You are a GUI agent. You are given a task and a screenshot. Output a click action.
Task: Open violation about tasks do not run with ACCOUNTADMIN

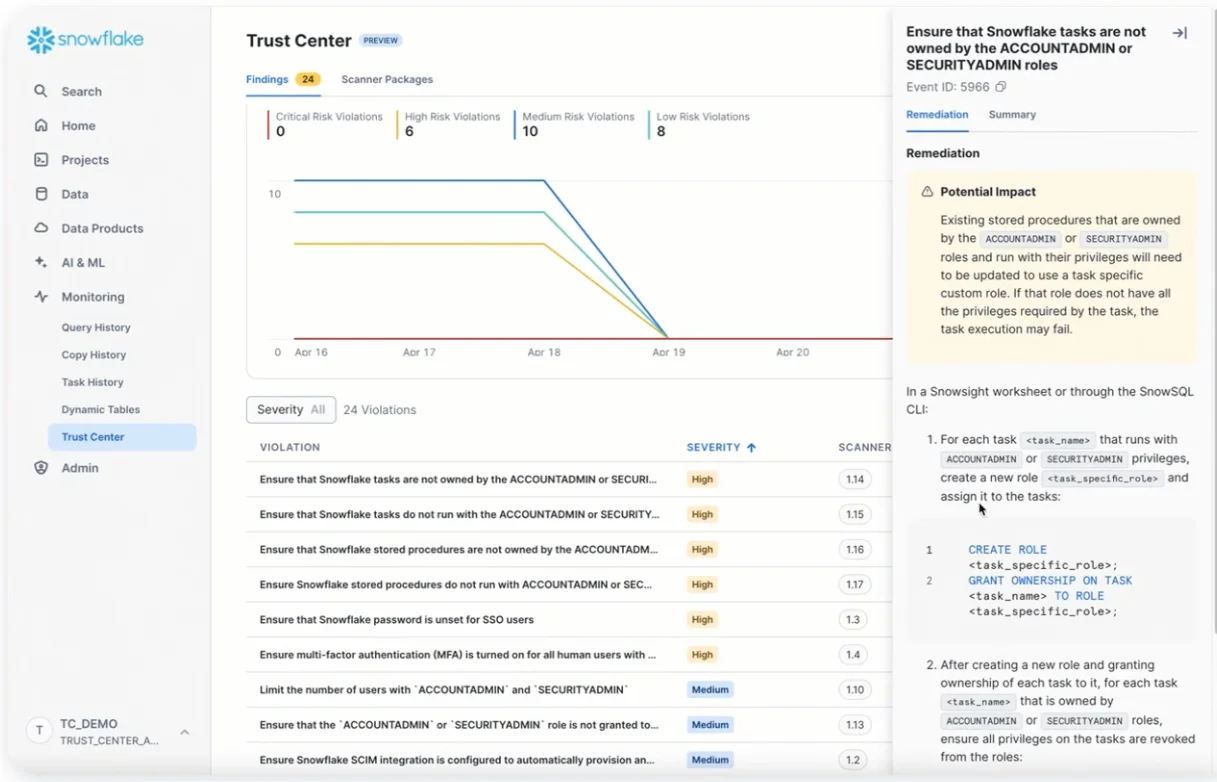pyautogui.click(x=569, y=514)
